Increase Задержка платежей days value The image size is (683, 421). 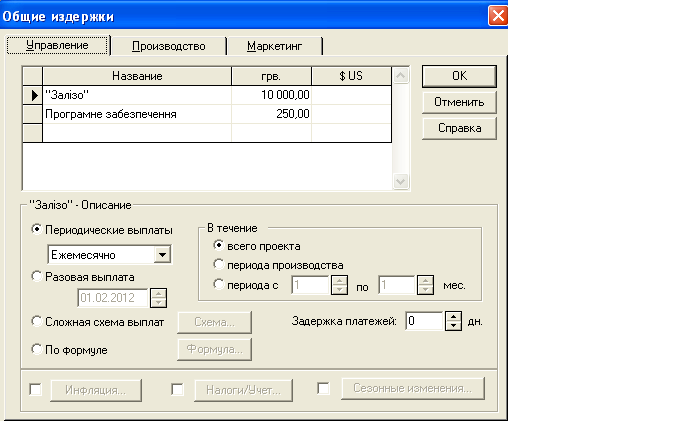coord(453,317)
